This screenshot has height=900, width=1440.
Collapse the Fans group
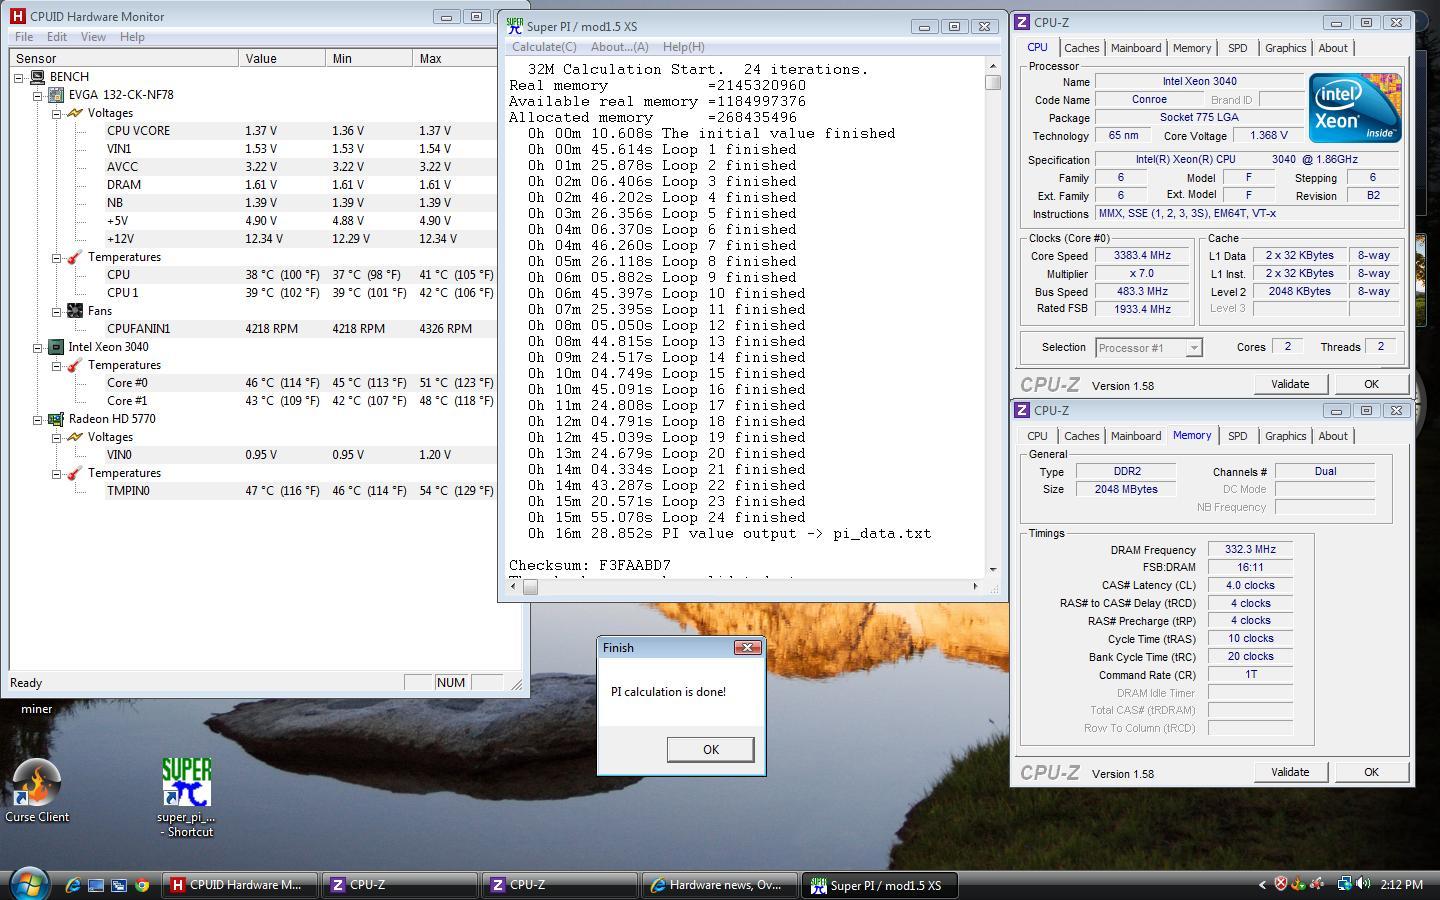click(57, 311)
